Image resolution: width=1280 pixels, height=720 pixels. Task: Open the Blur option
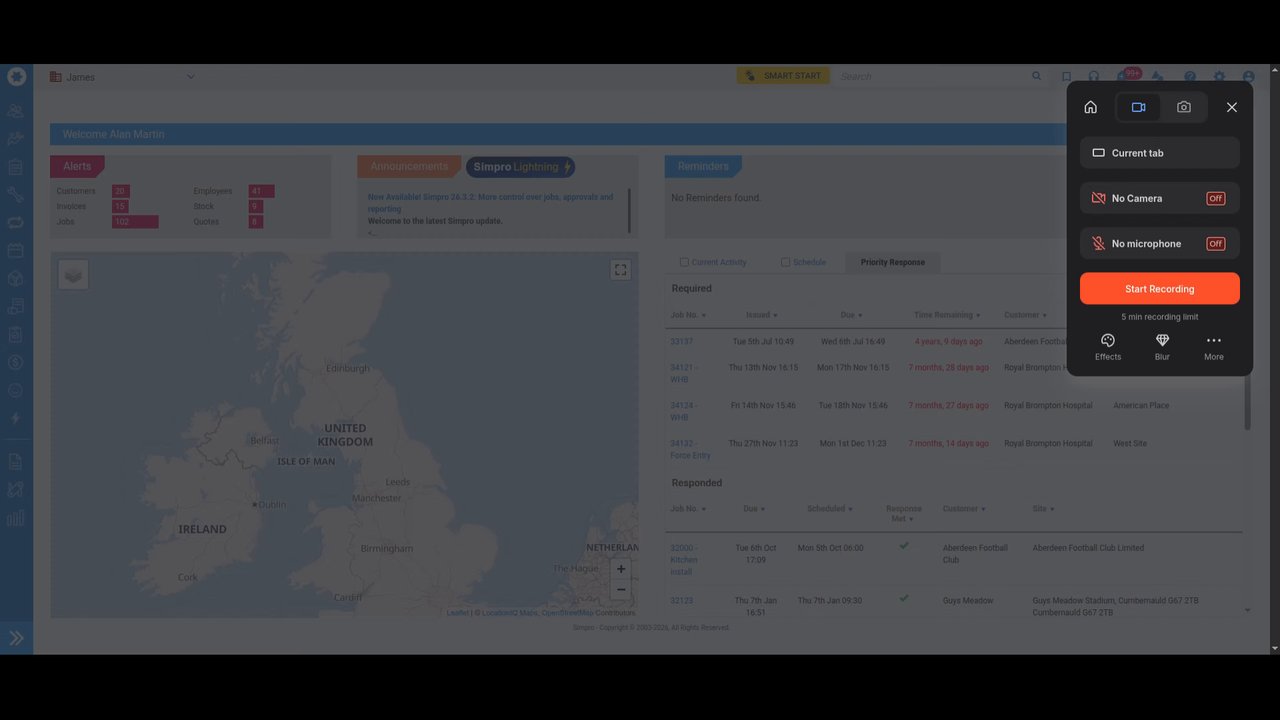coord(1162,347)
